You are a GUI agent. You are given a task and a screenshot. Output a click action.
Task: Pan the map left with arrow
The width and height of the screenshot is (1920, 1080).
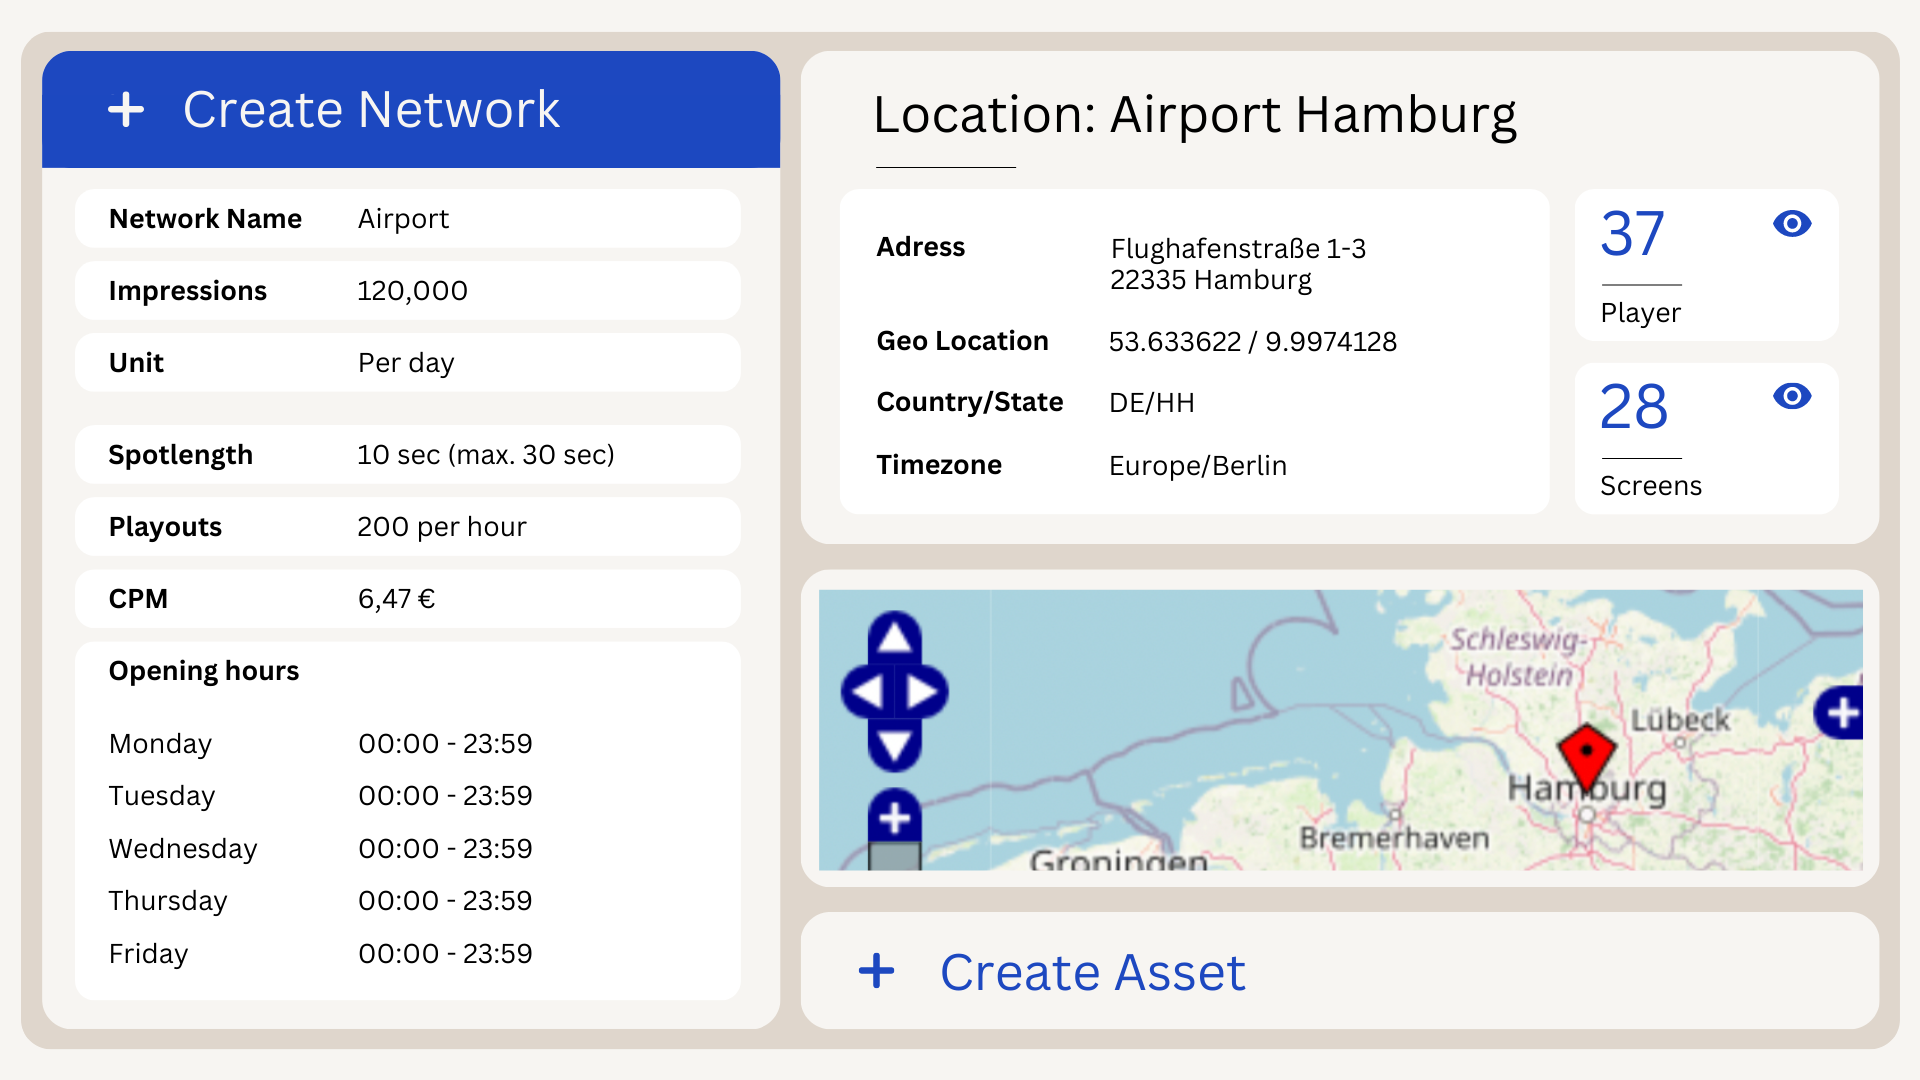866,692
